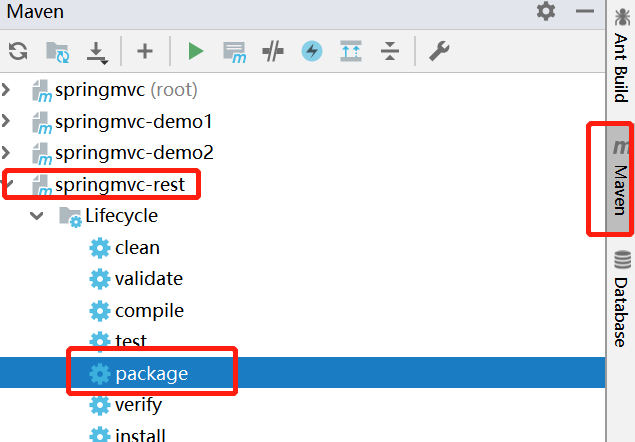Hide the Maven tool window

(585, 11)
